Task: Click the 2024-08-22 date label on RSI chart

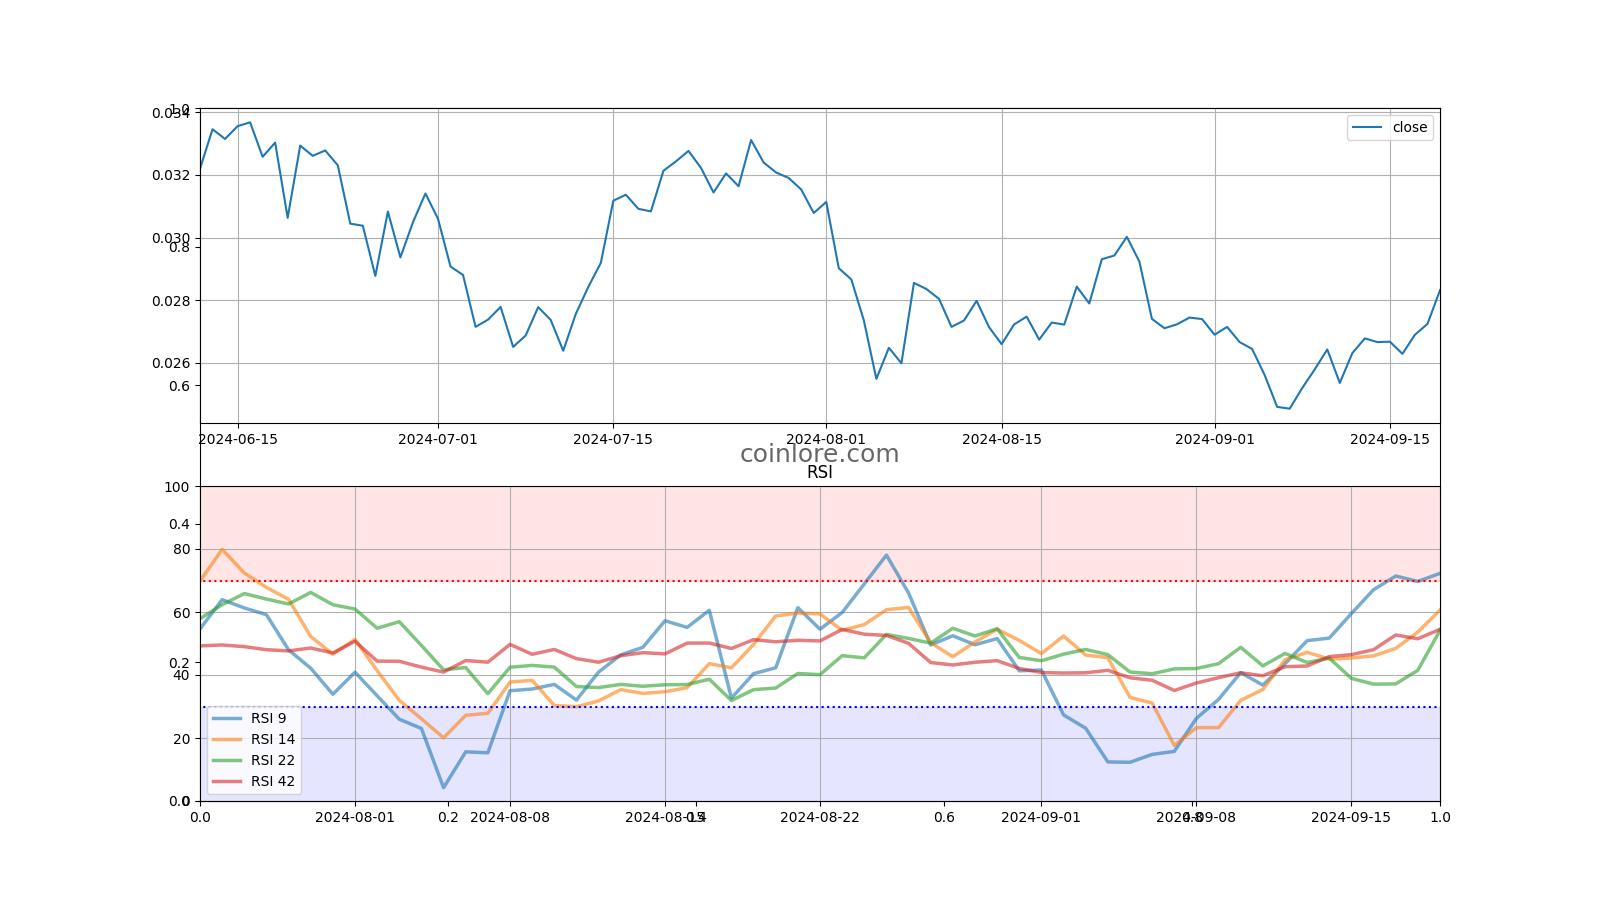Action: pos(820,817)
